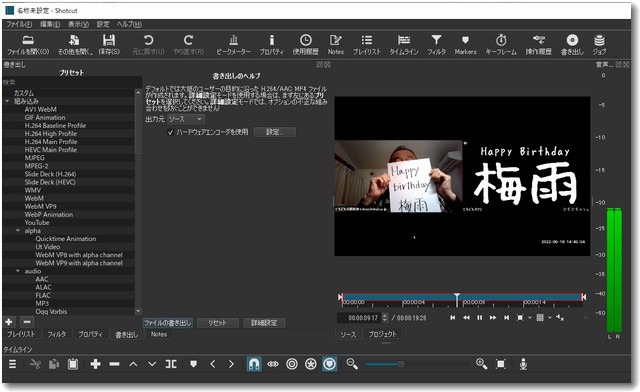Viewport: 640px width, 392px height.
Task: Toggle the player grid display button
Action: [540, 318]
